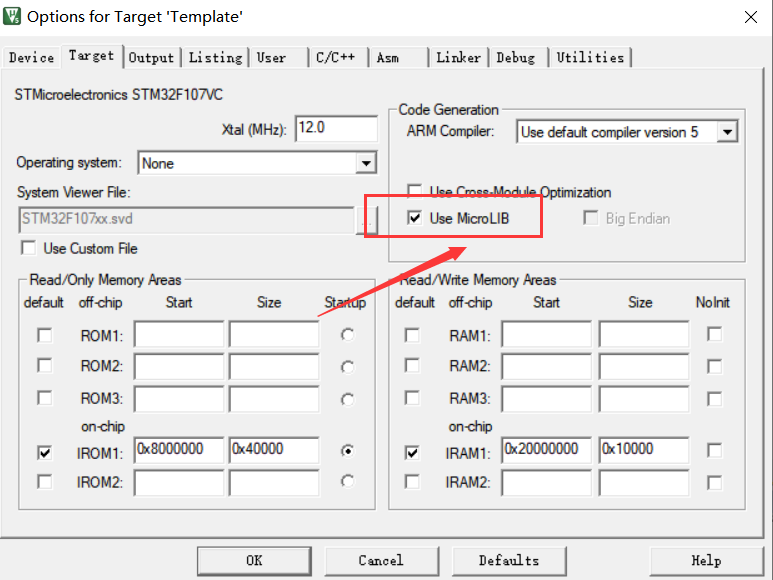
Task: Enable NoInit for IRAM1
Action: point(714,450)
